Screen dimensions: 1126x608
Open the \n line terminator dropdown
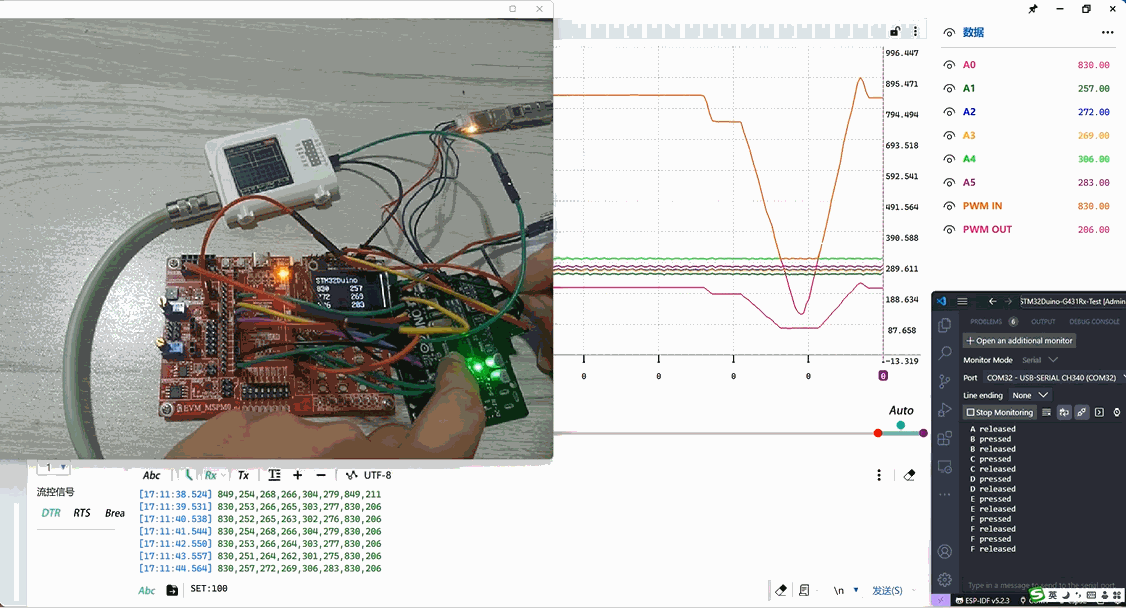(x=846, y=590)
